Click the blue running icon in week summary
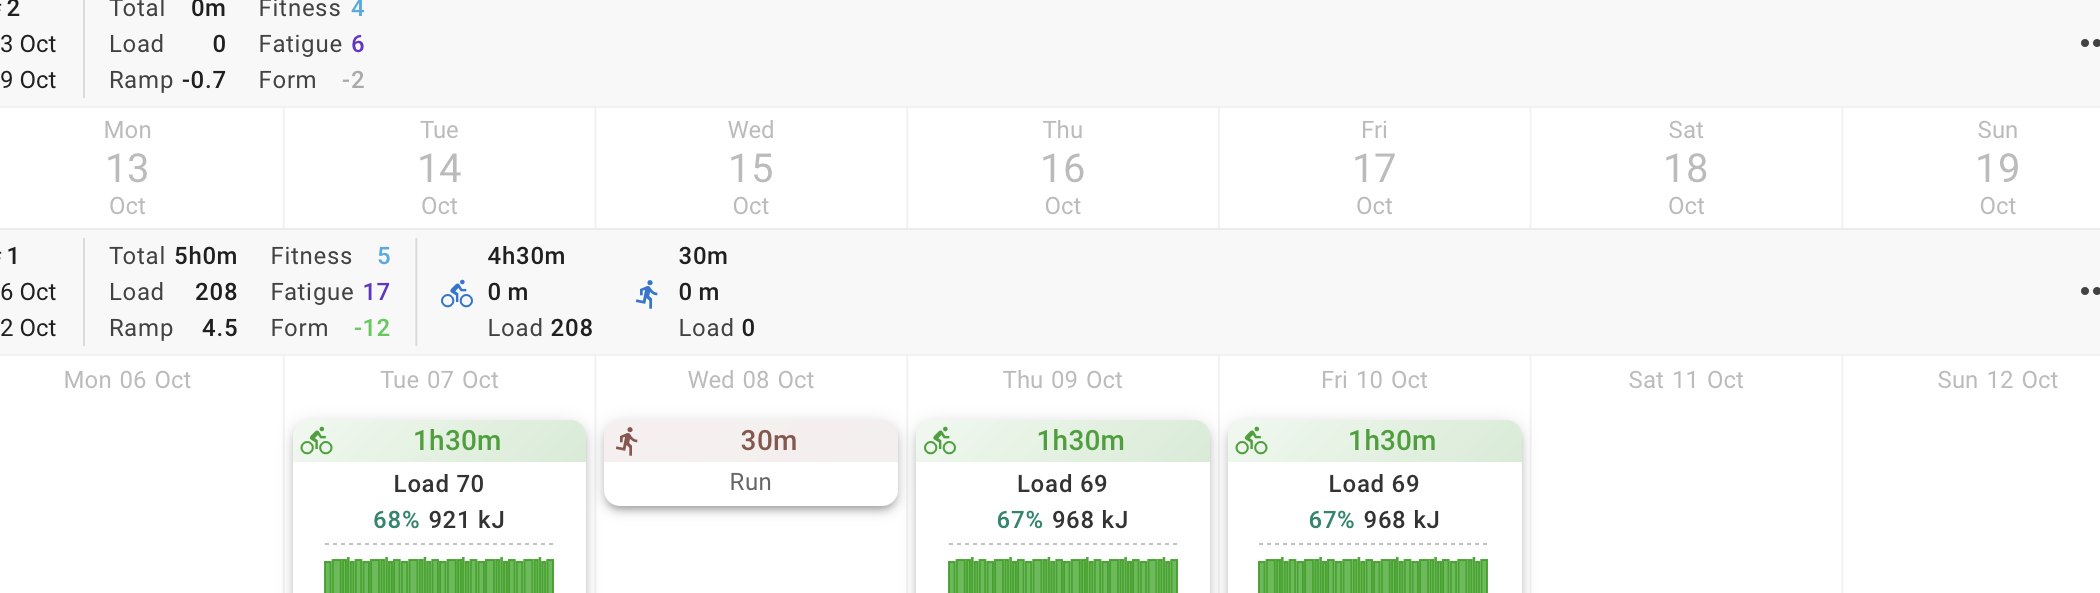Screen dimensions: 2100x593 coord(648,293)
